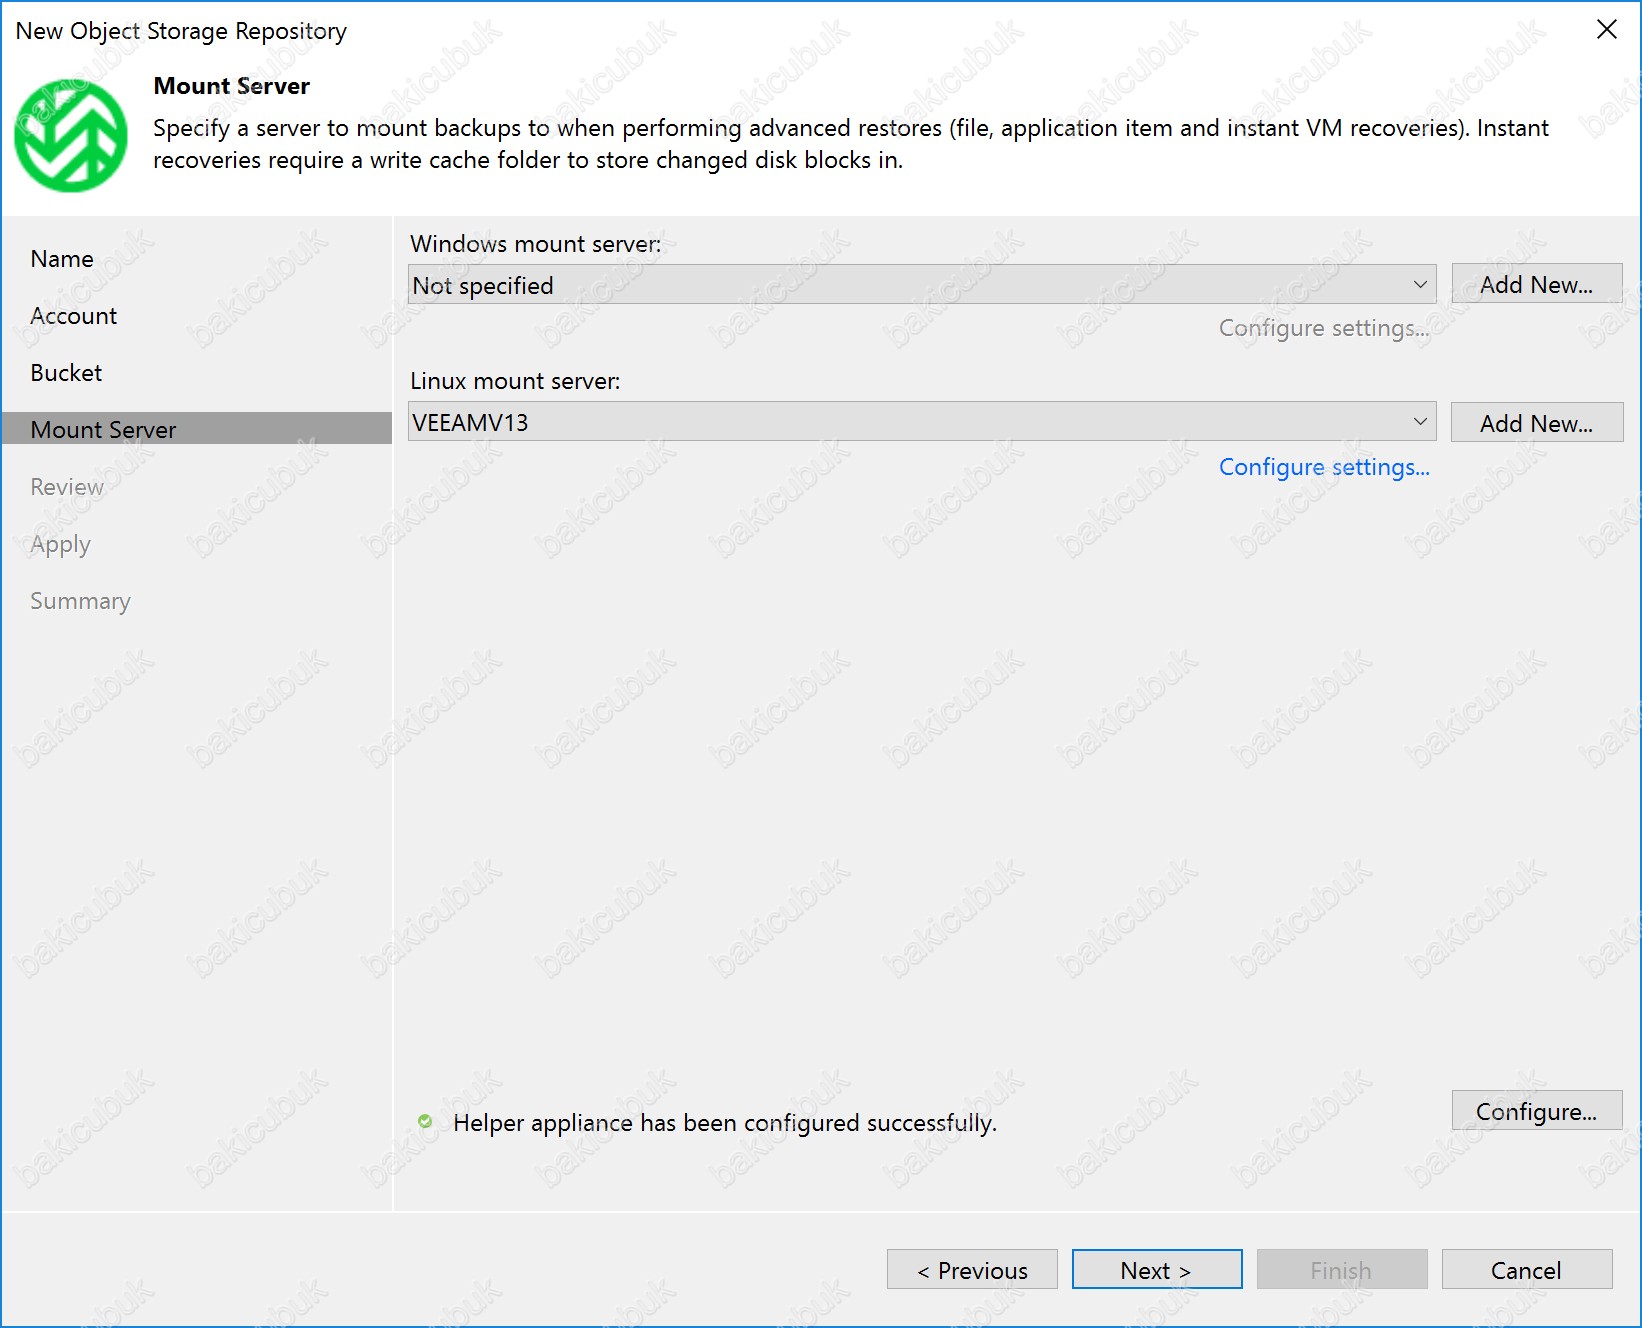This screenshot has width=1642, height=1328.
Task: Click the green success checkmark icon
Action: (x=425, y=1121)
